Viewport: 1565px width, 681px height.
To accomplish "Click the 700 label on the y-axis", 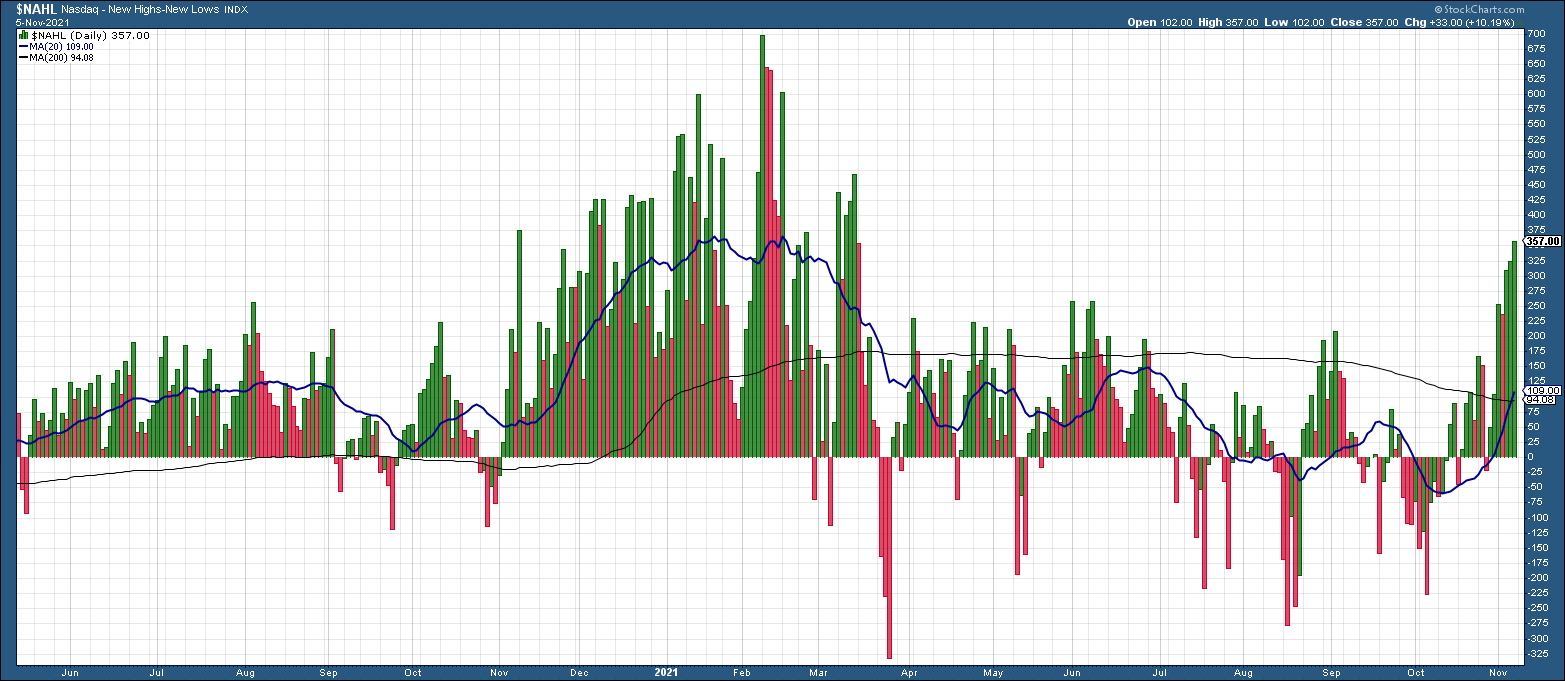I will [1535, 33].
